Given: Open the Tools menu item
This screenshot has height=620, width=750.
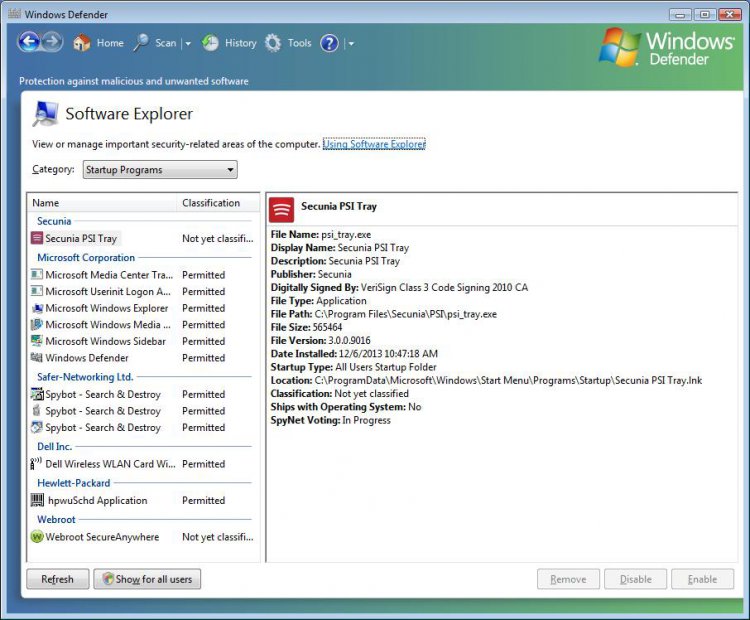Looking at the screenshot, I should pyautogui.click(x=299, y=43).
